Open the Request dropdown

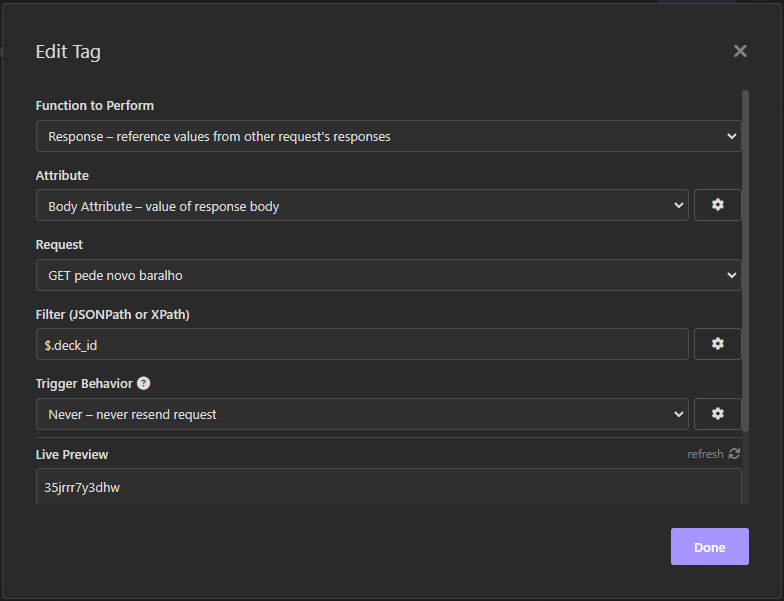(388, 275)
